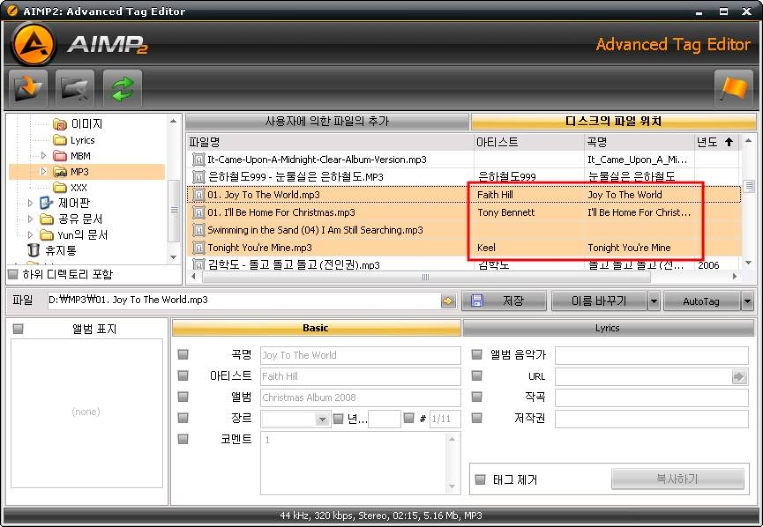
Task: Switch to 사용자에 의한 파일의 추가 tab
Action: (327, 121)
